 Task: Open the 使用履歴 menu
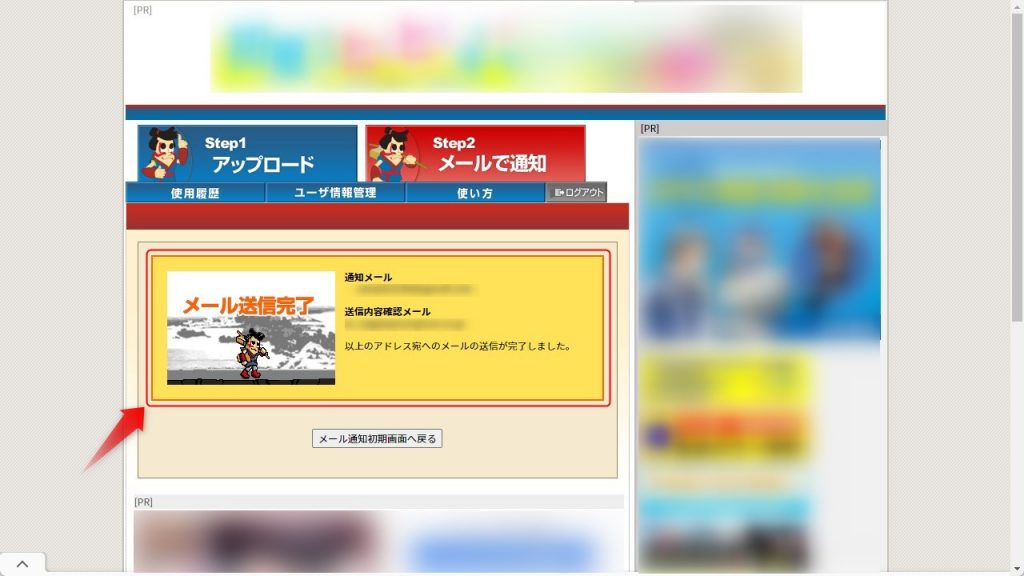tap(195, 193)
